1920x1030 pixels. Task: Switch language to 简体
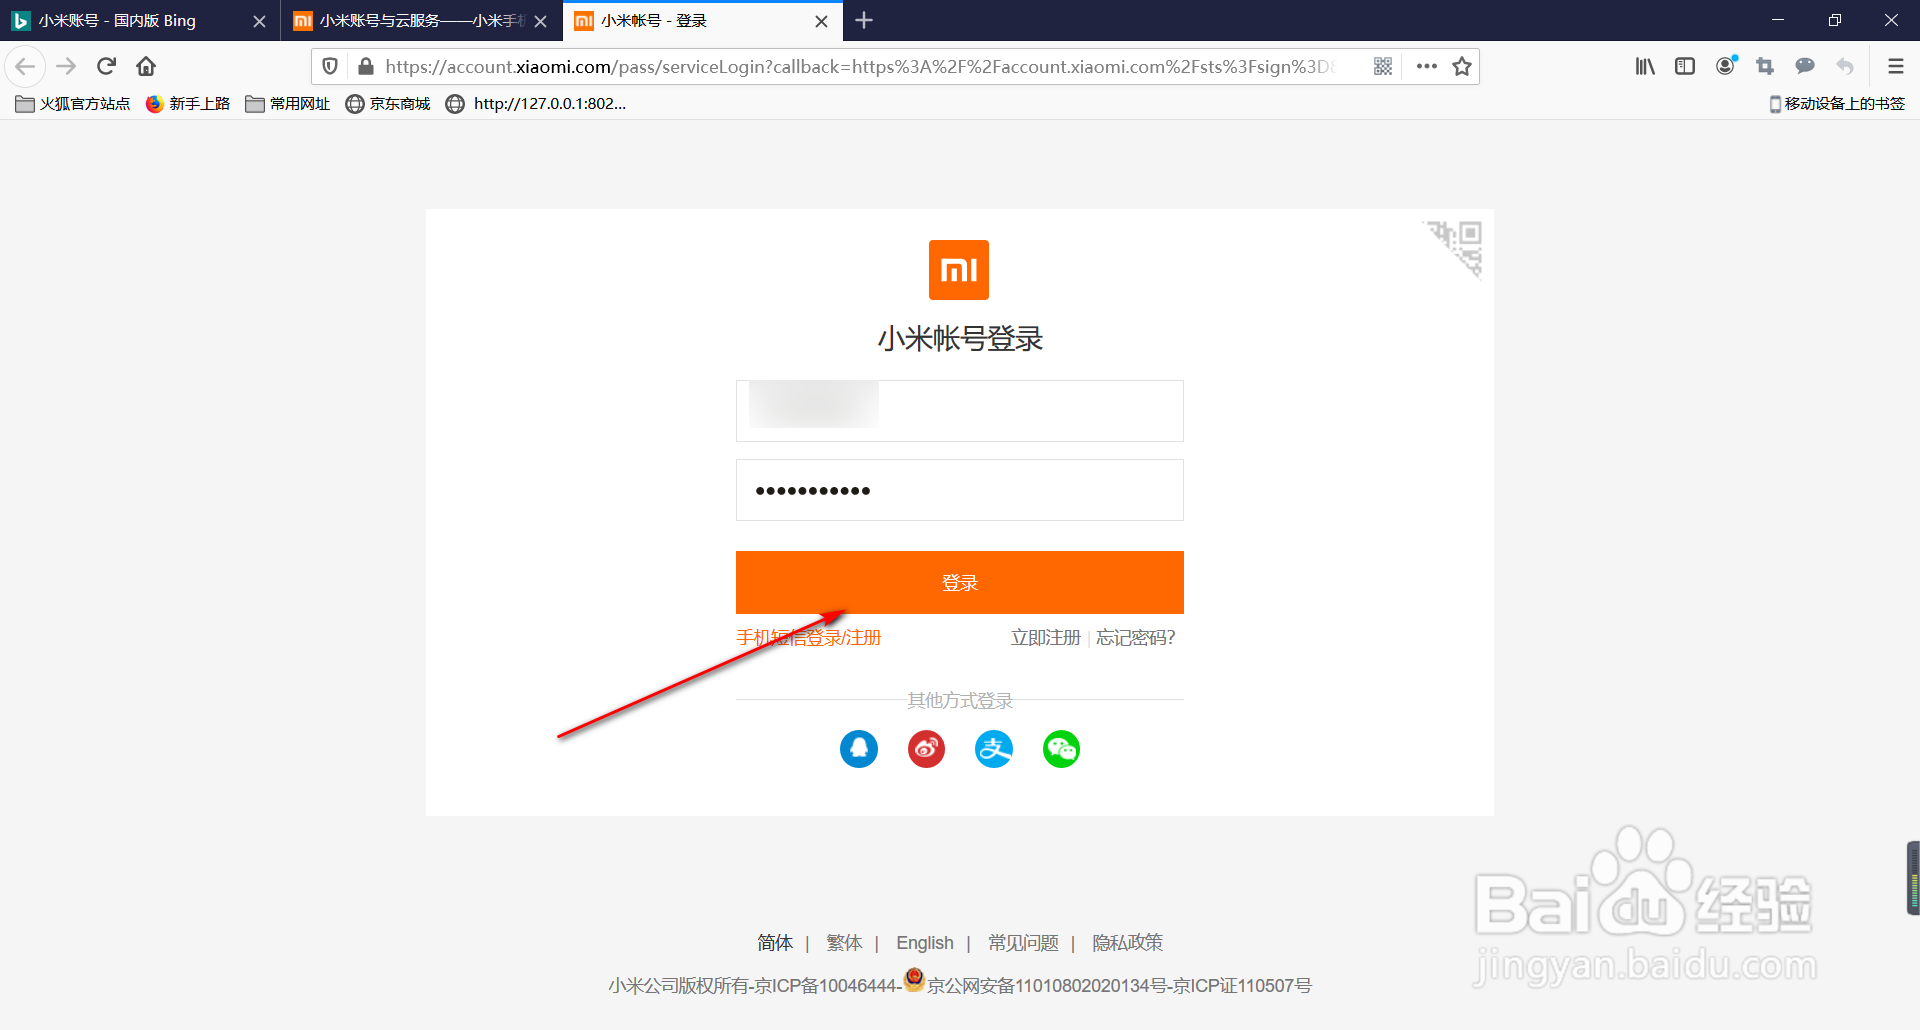(x=775, y=943)
